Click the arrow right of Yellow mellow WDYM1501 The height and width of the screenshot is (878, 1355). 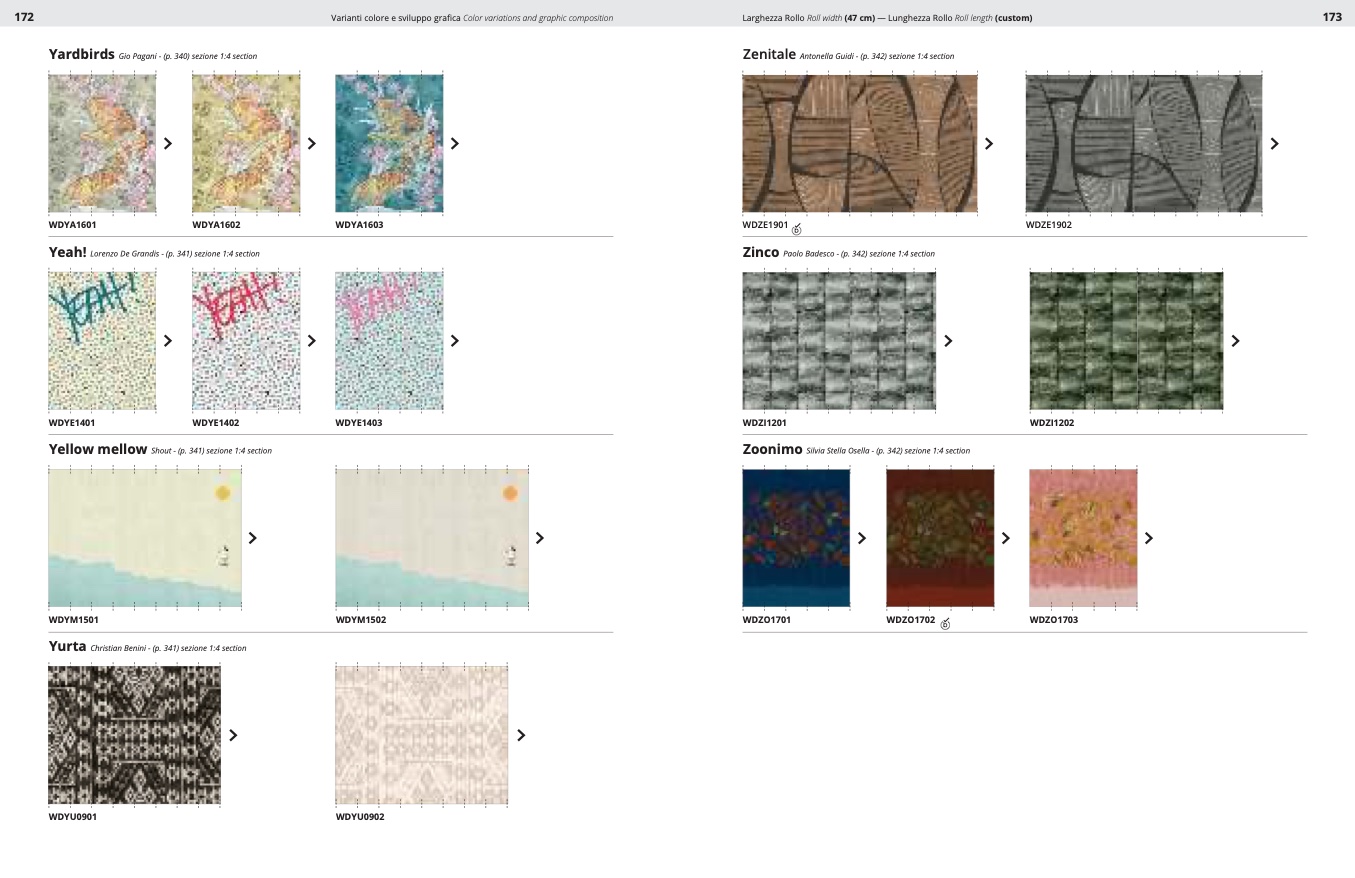tap(253, 538)
